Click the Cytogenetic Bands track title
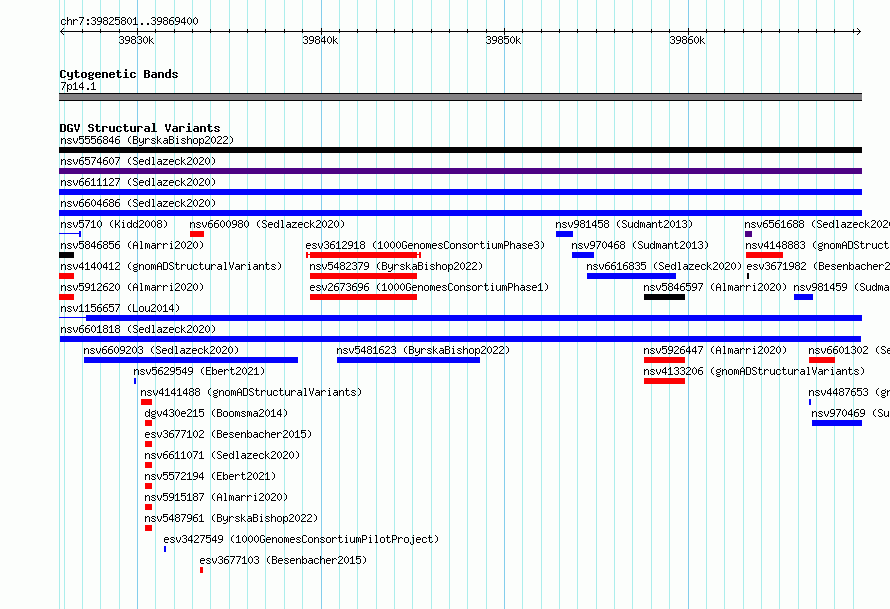 119,74
